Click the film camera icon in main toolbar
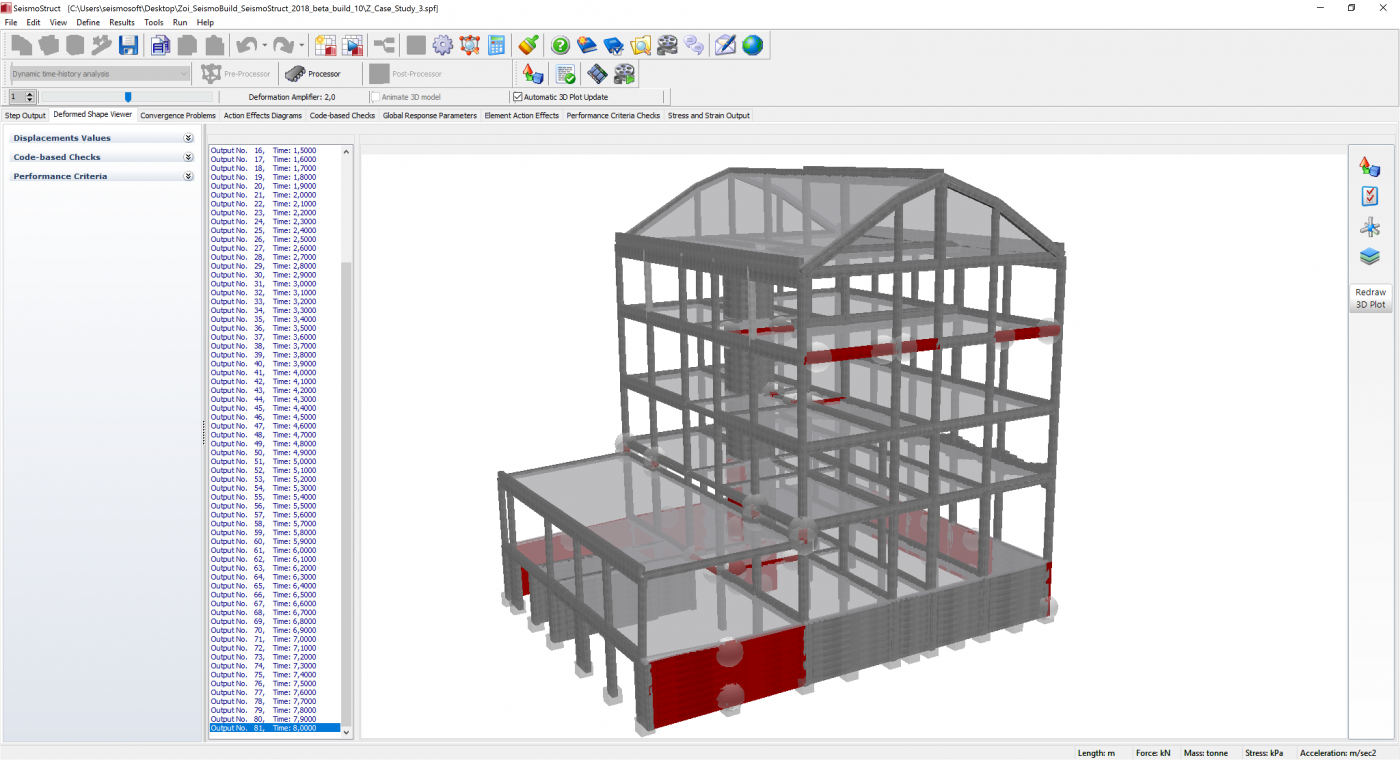Image resolution: width=1400 pixels, height=760 pixels. coord(667,45)
